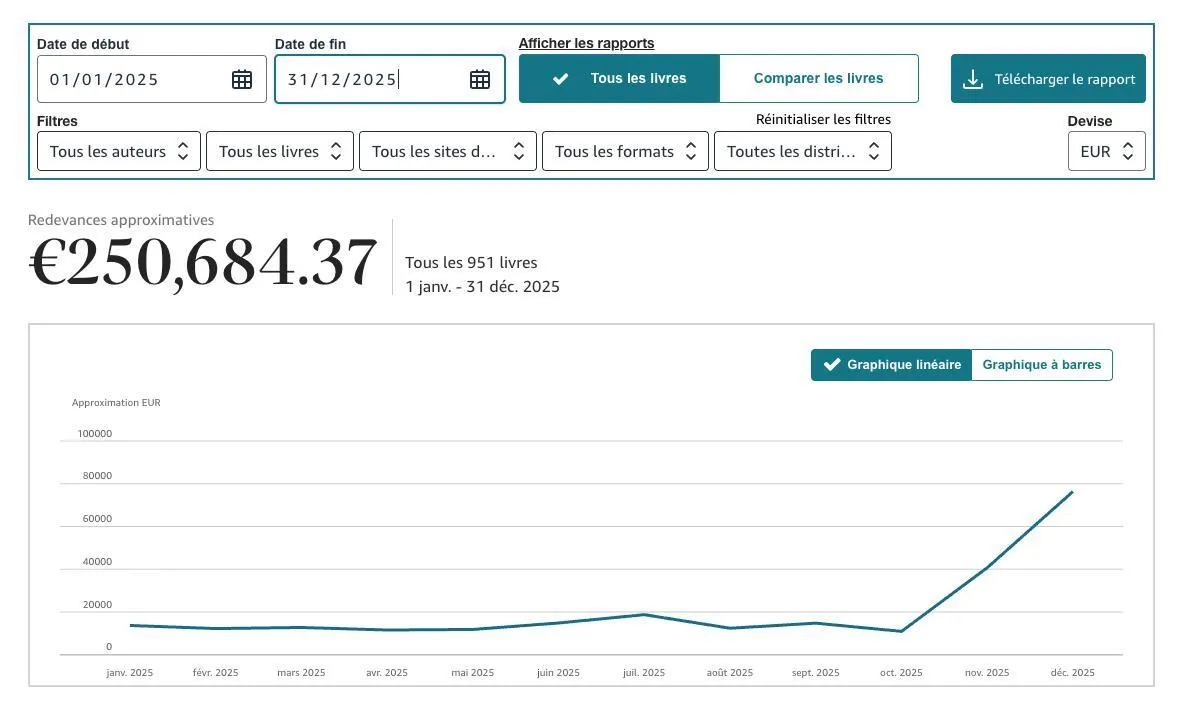This screenshot has height=721, width=1194.
Task: Open the start date calendar icon
Action: tap(242, 79)
